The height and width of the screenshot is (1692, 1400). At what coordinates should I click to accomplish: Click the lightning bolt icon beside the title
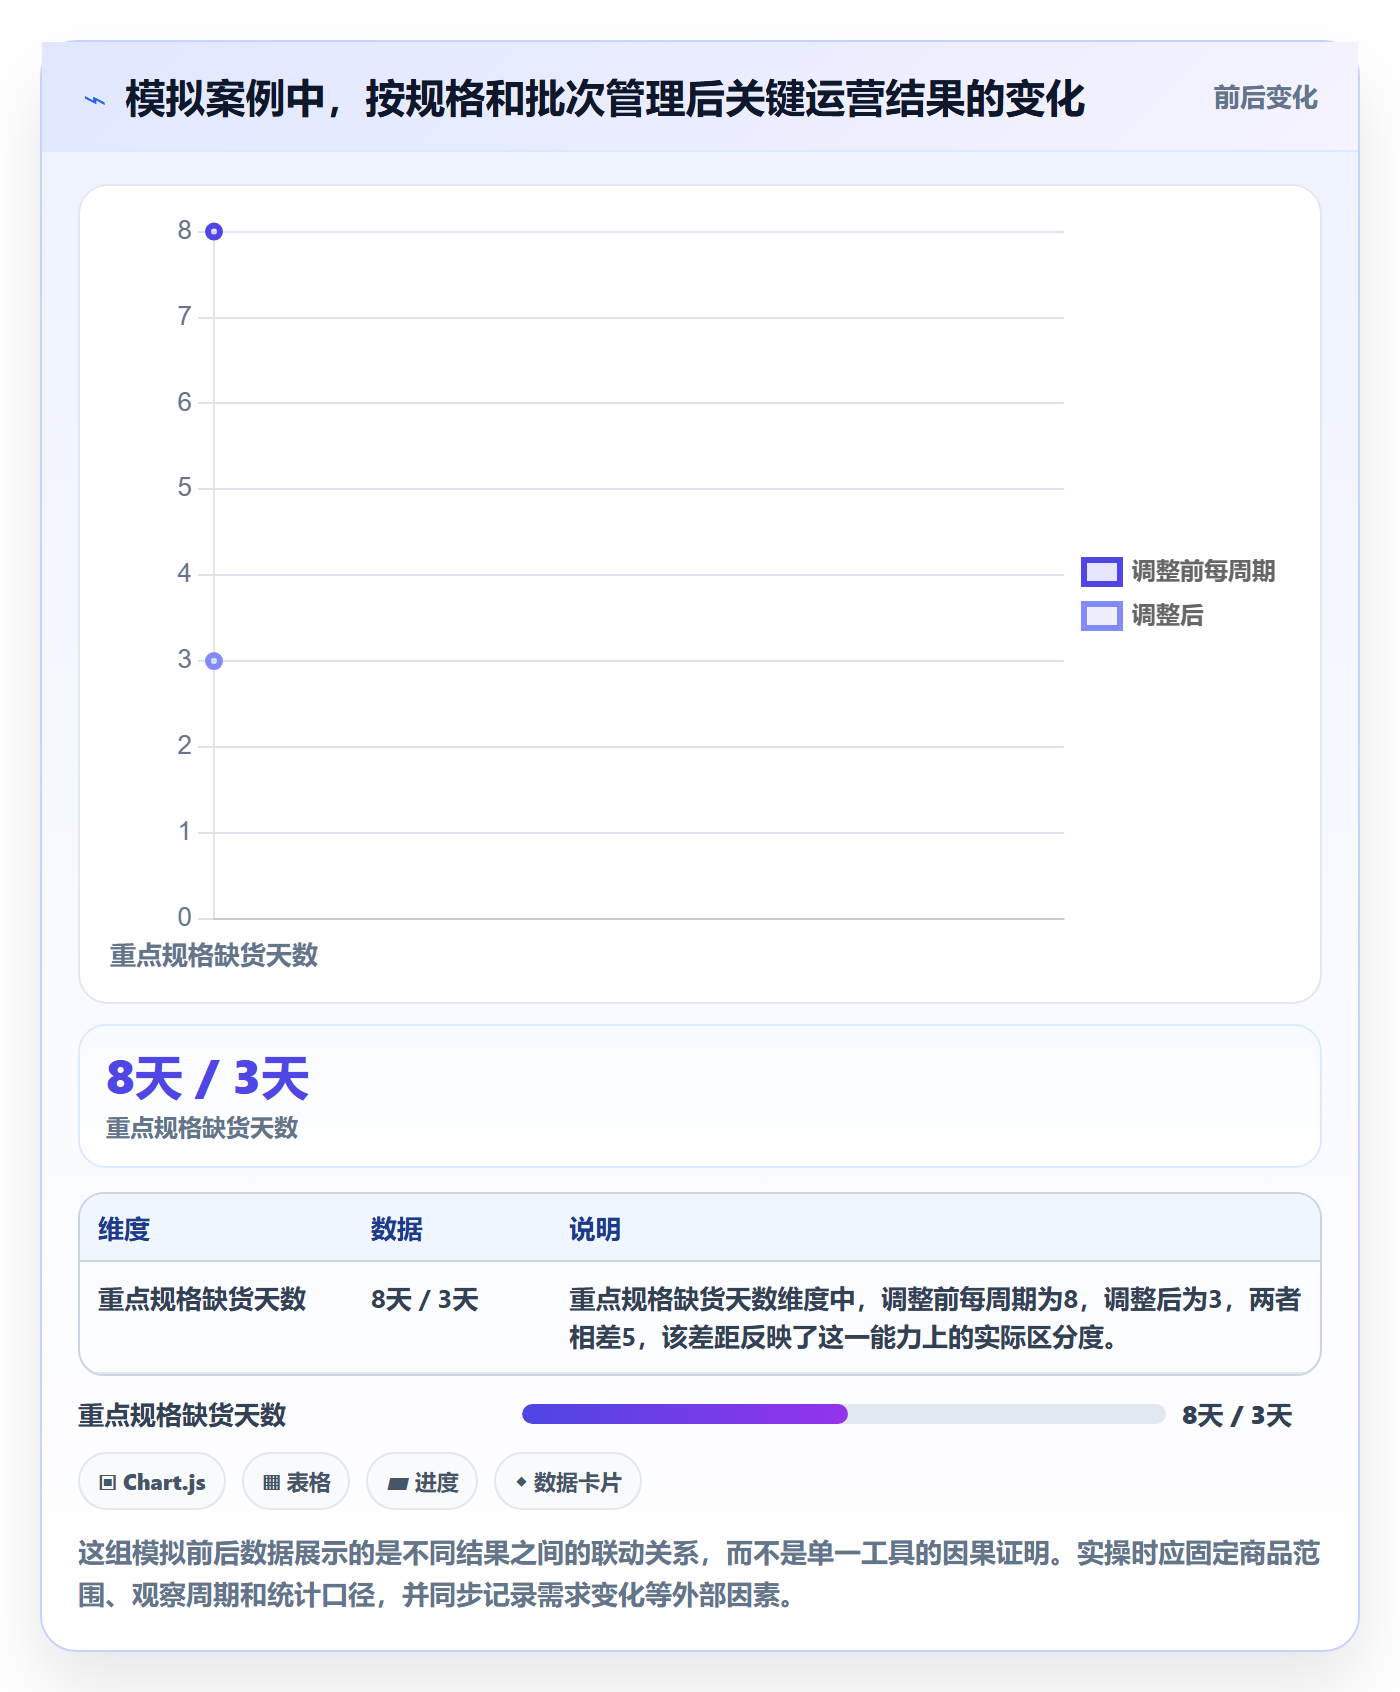(x=95, y=100)
